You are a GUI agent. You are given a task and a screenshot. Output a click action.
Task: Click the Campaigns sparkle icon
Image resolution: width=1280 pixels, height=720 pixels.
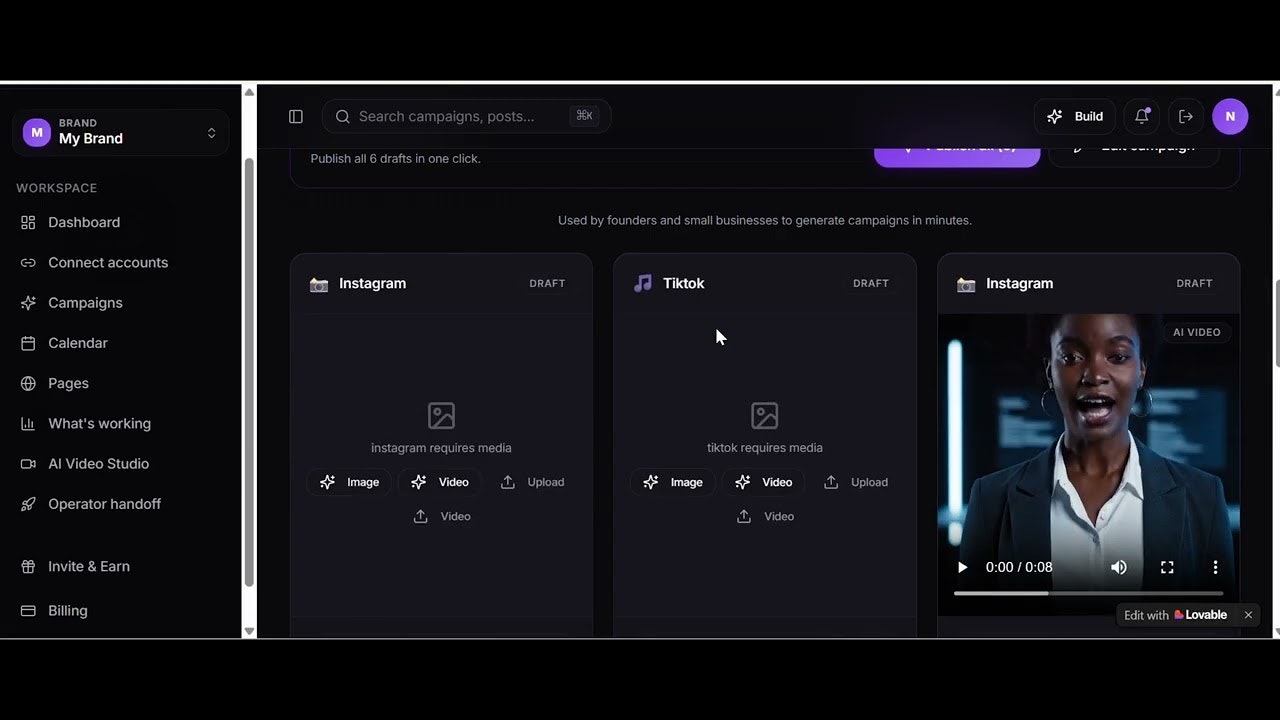[28, 303]
